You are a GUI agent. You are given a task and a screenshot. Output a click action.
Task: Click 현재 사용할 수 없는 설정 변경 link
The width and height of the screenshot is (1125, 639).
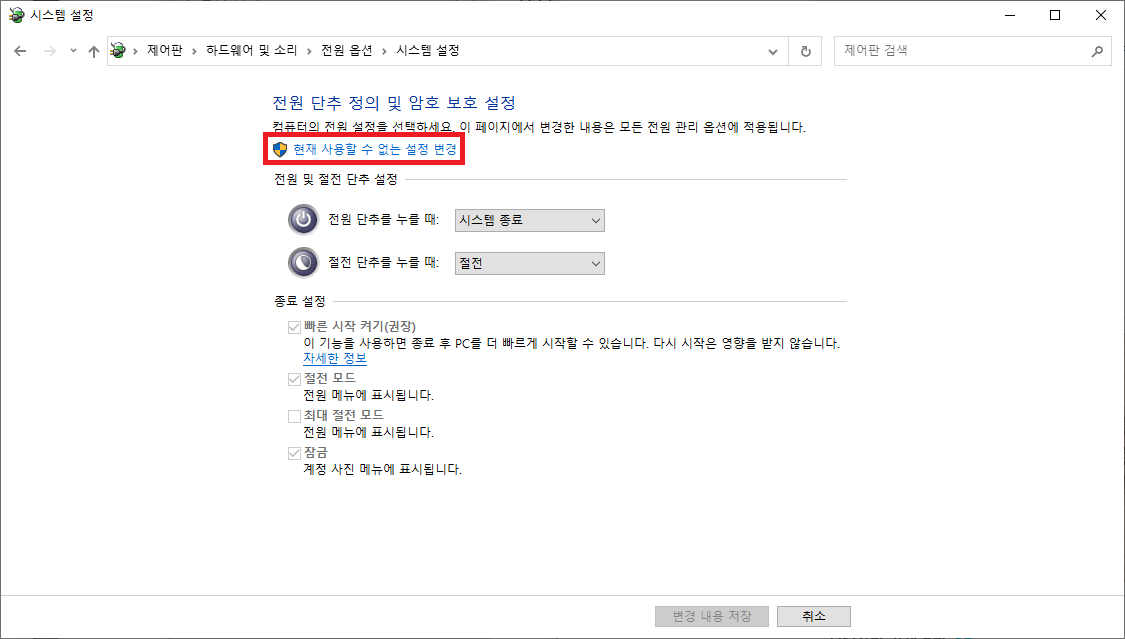(375, 149)
